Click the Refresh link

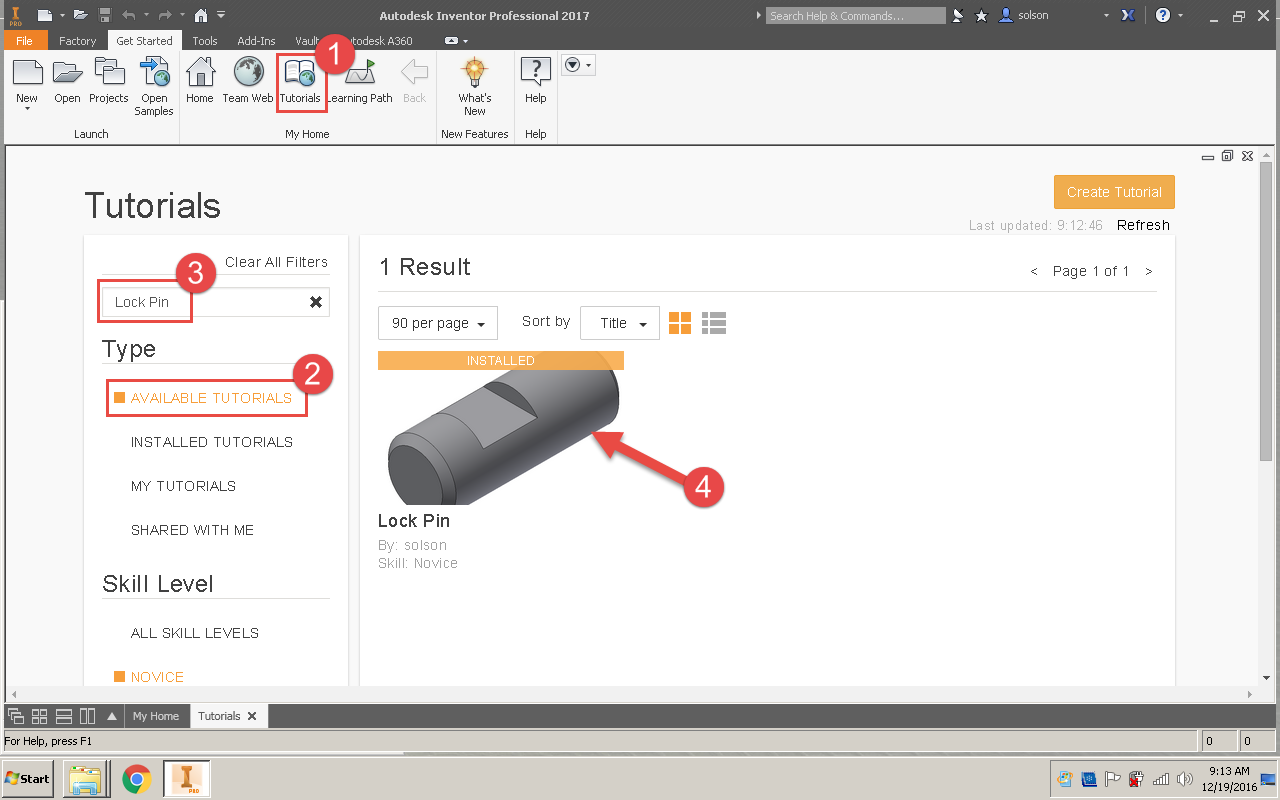[1143, 225]
